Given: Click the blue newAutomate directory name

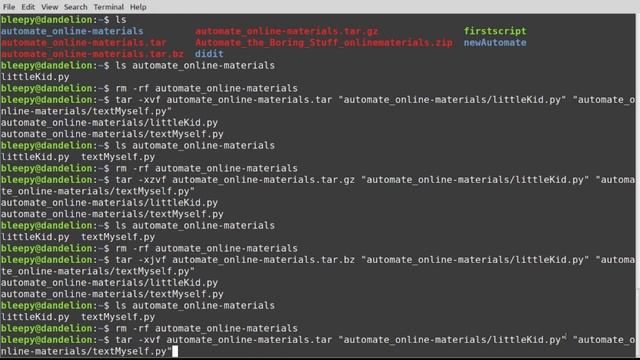Looking at the screenshot, I should click(x=495, y=42).
